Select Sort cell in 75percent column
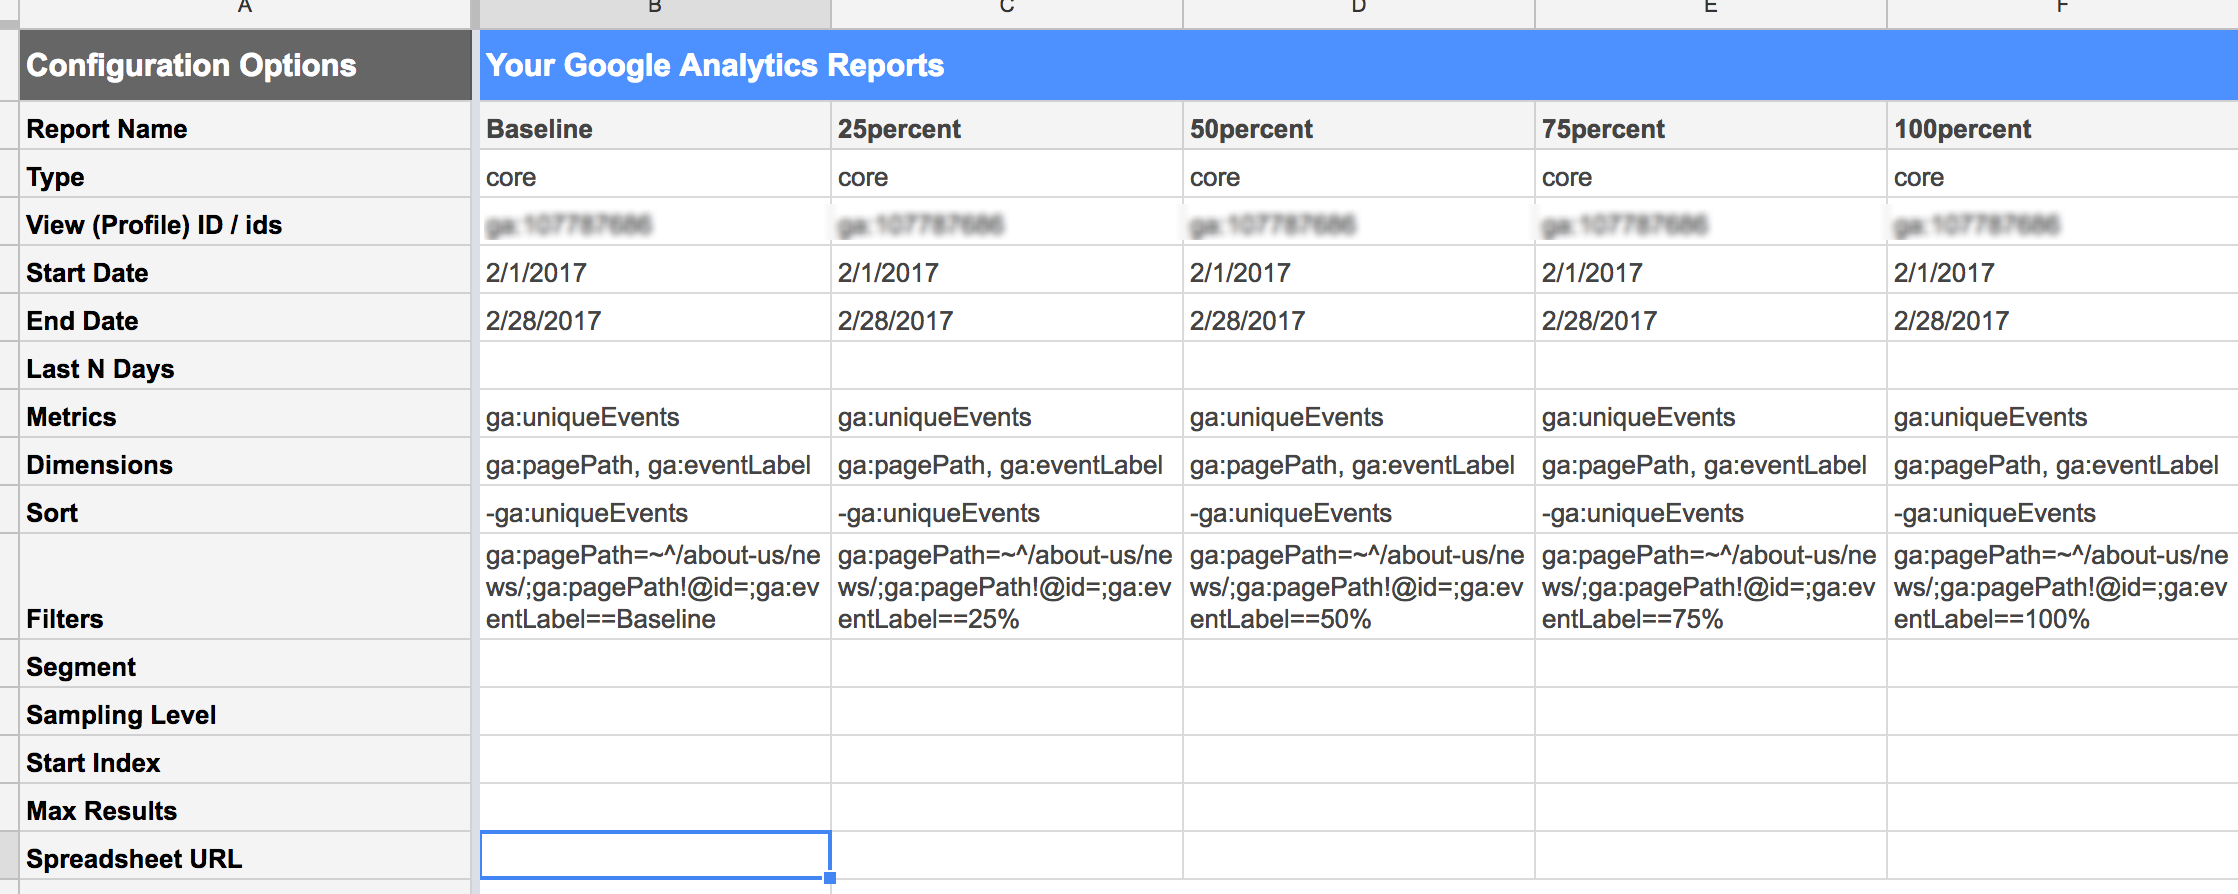This screenshot has height=894, width=2238. coord(1710,513)
